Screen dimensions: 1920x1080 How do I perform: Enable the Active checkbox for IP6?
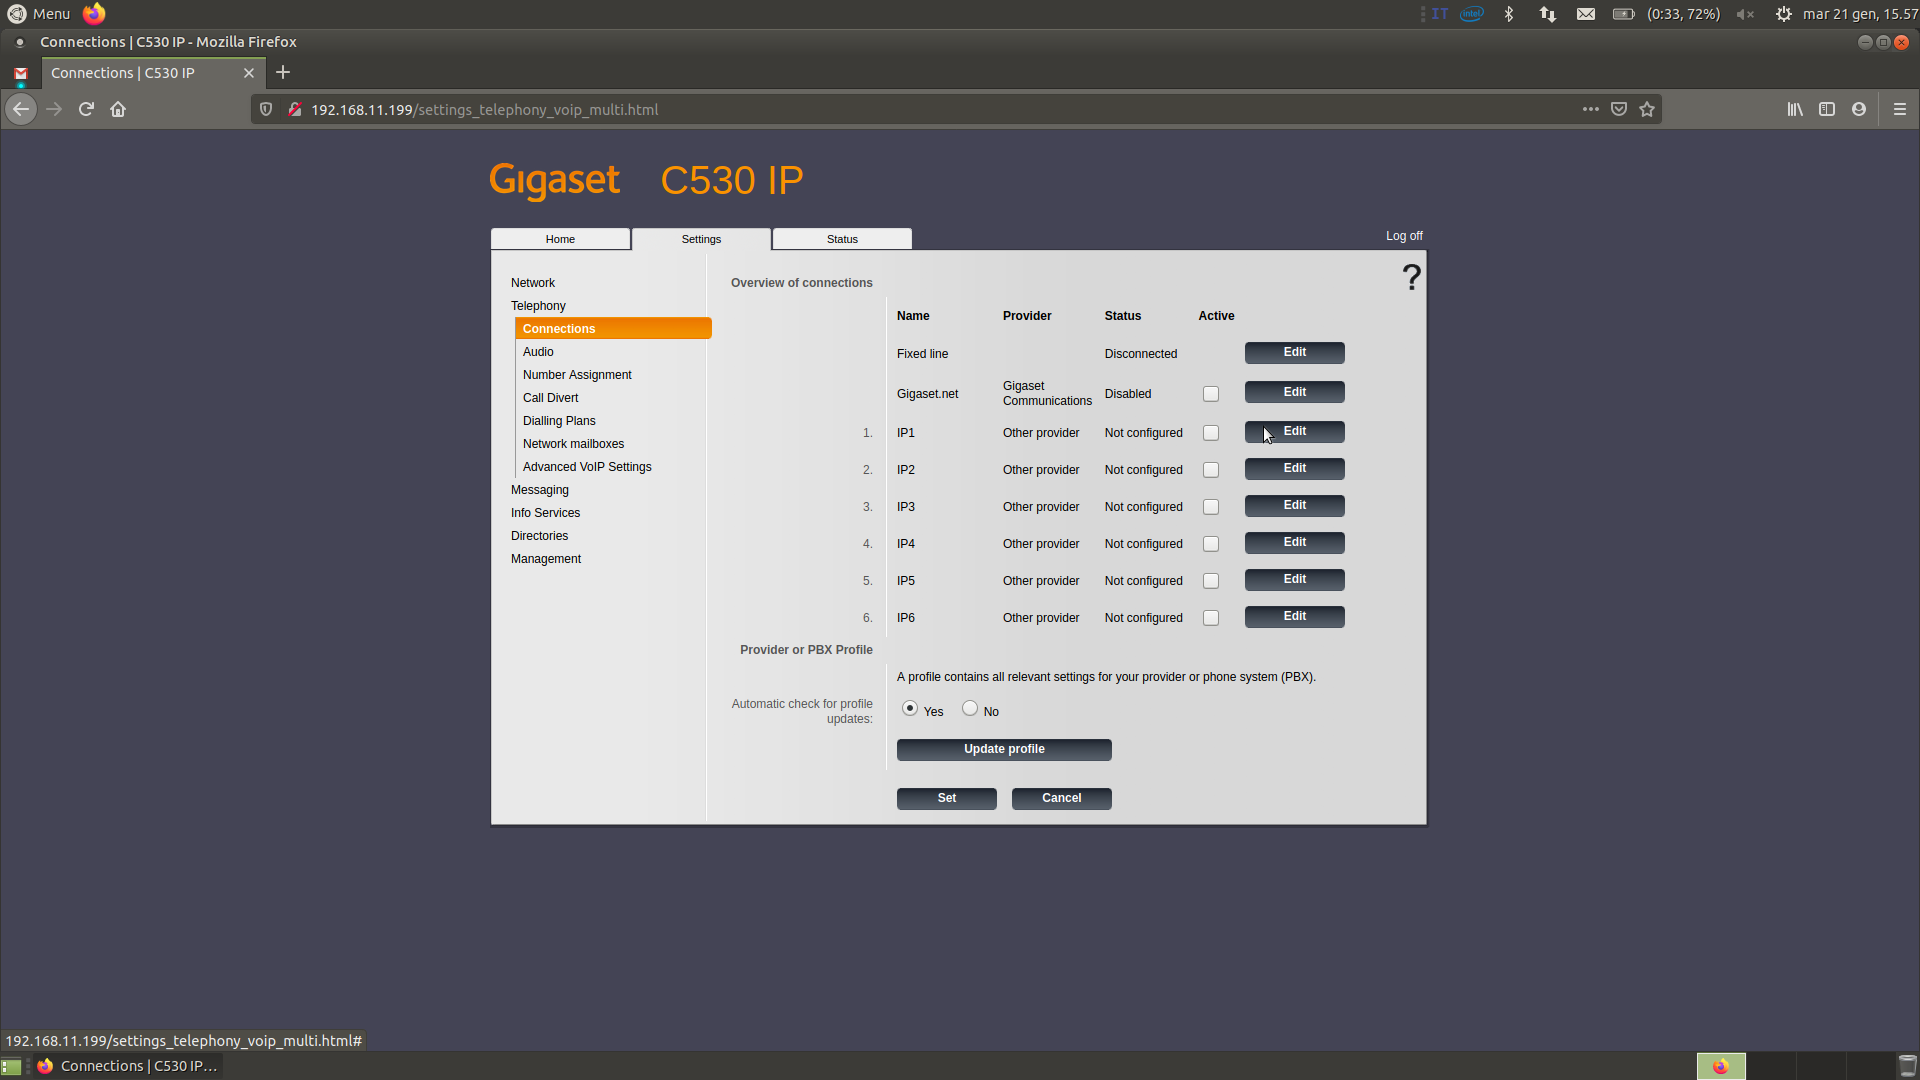tap(1211, 618)
